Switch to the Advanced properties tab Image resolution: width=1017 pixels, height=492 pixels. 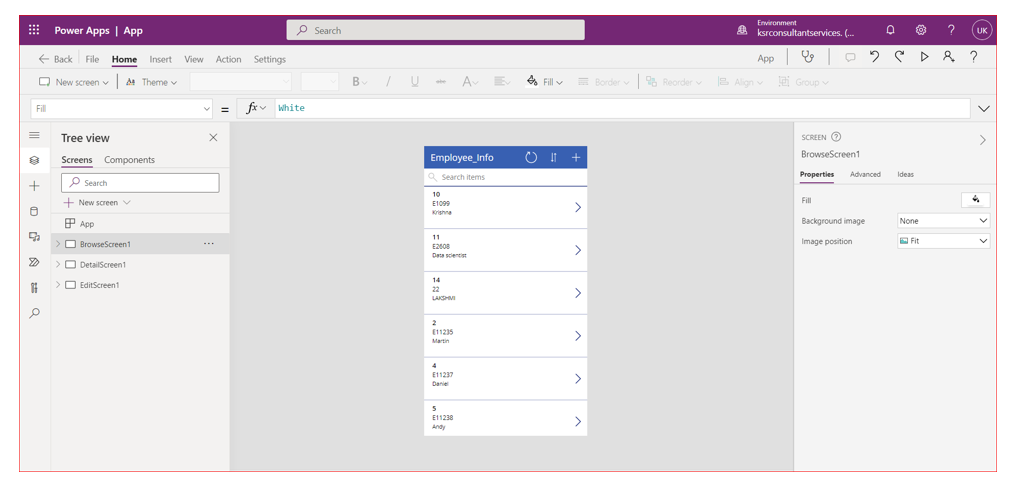coord(865,174)
